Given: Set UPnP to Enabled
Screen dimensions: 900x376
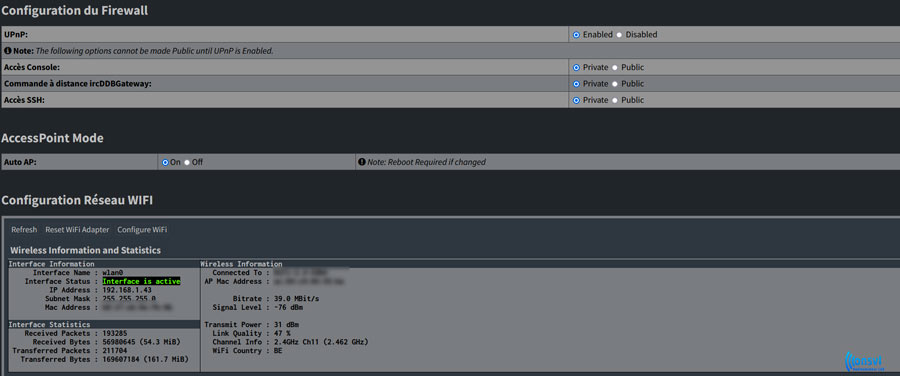Looking at the screenshot, I should (576, 34).
